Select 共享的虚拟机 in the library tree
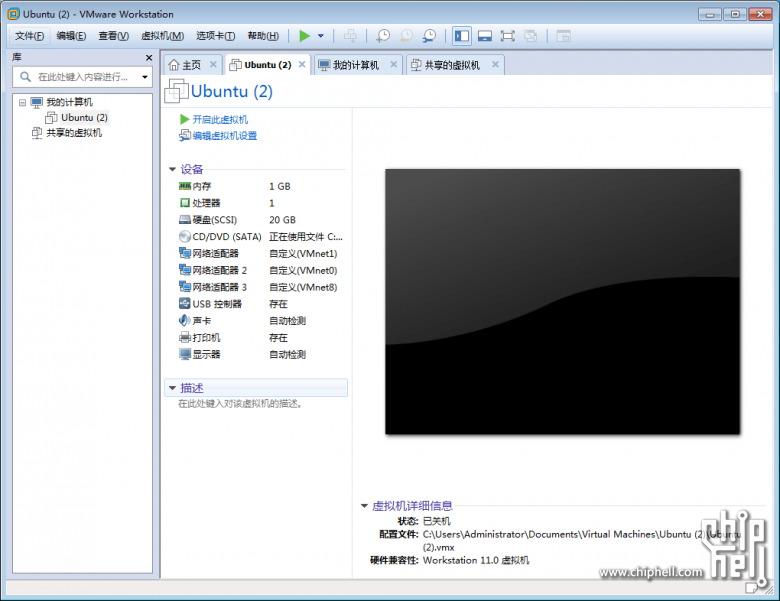Screen dimensions: 780x601 pyautogui.click(x=74, y=133)
